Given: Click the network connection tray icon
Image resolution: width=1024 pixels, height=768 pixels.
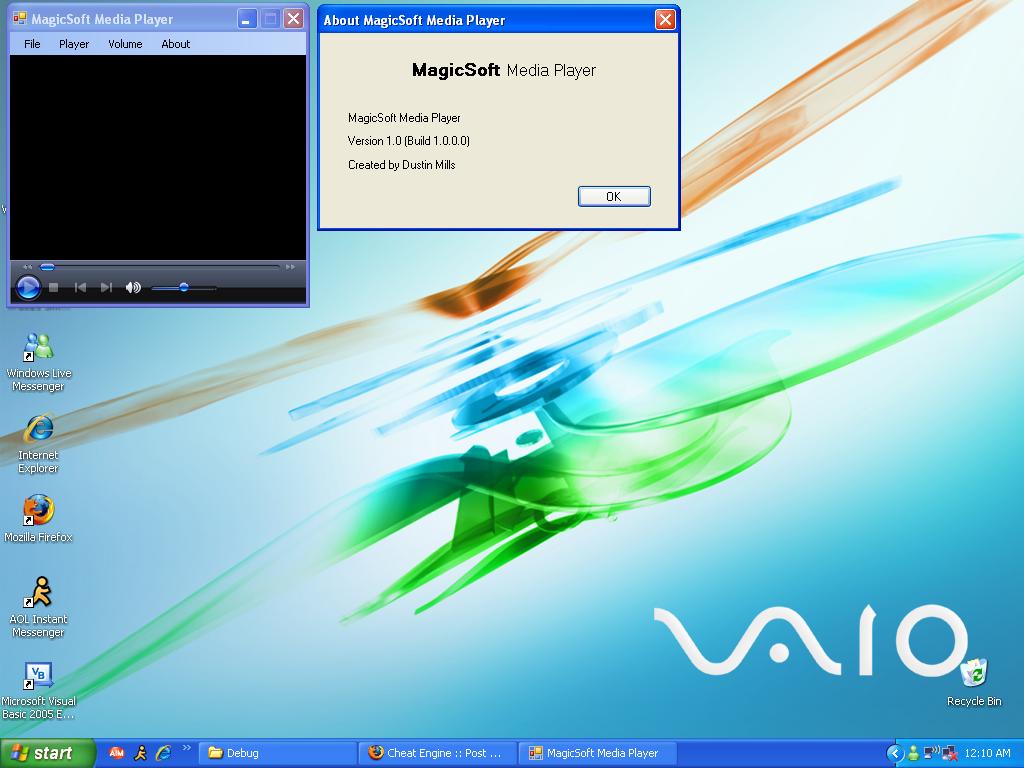Looking at the screenshot, I should click(931, 752).
